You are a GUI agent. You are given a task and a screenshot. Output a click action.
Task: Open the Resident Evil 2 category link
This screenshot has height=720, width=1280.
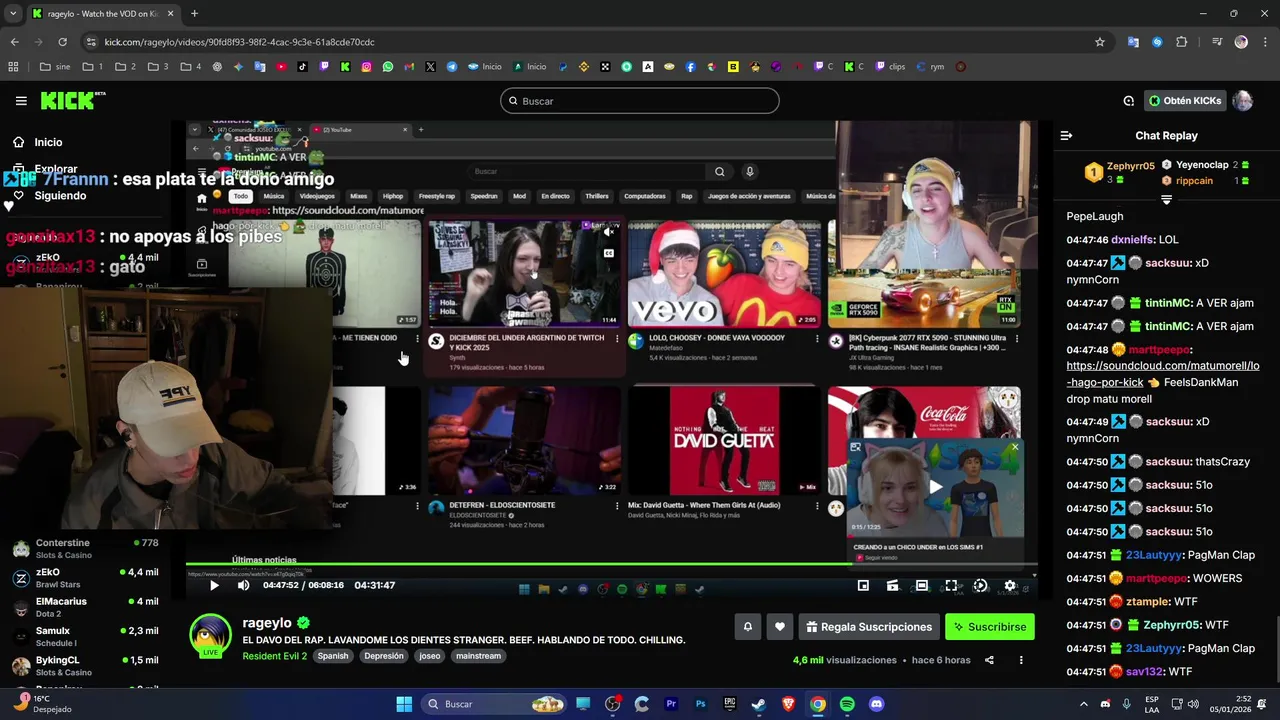tap(274, 656)
